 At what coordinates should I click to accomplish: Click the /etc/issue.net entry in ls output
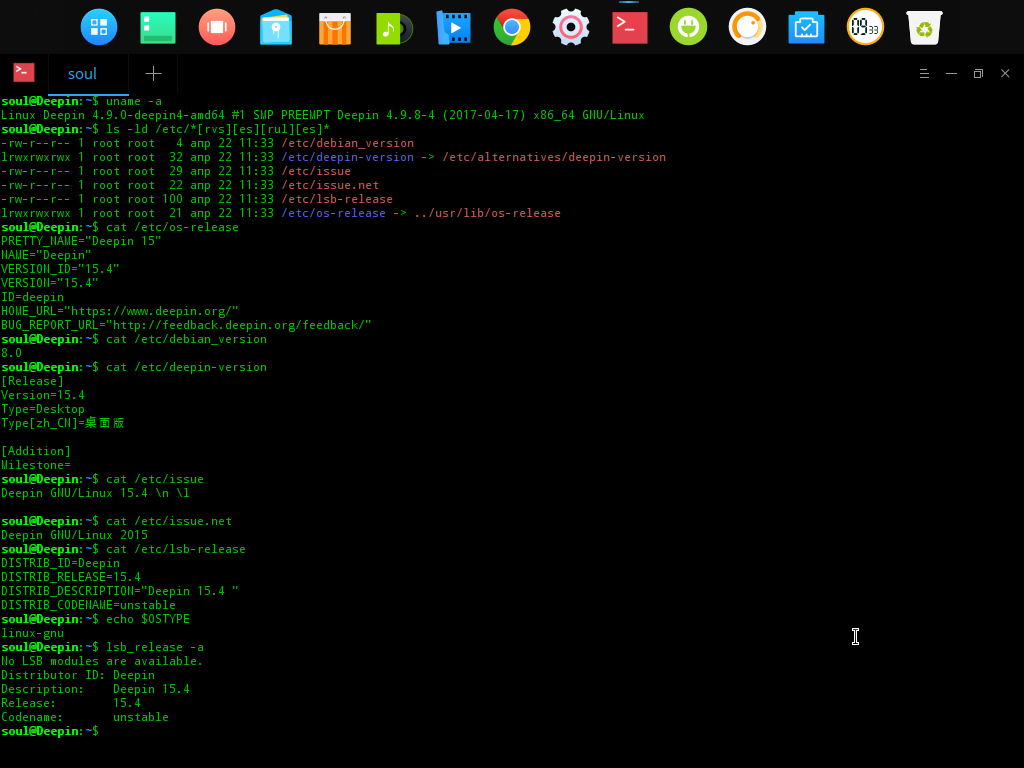(x=330, y=185)
